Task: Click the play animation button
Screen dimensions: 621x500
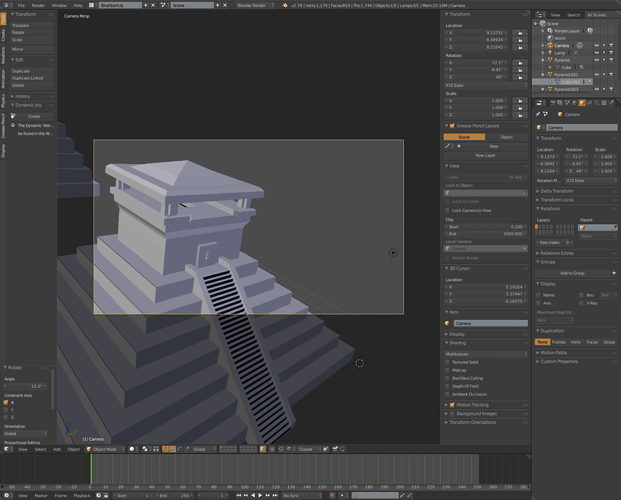Action: coord(260,495)
